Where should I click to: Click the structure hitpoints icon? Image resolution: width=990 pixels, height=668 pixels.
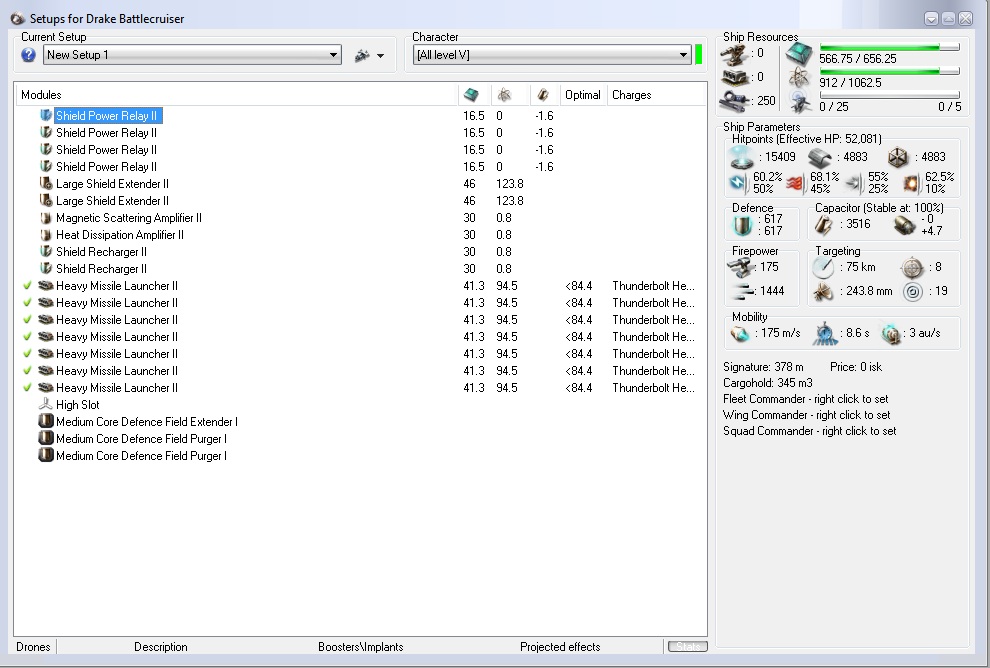click(x=898, y=157)
